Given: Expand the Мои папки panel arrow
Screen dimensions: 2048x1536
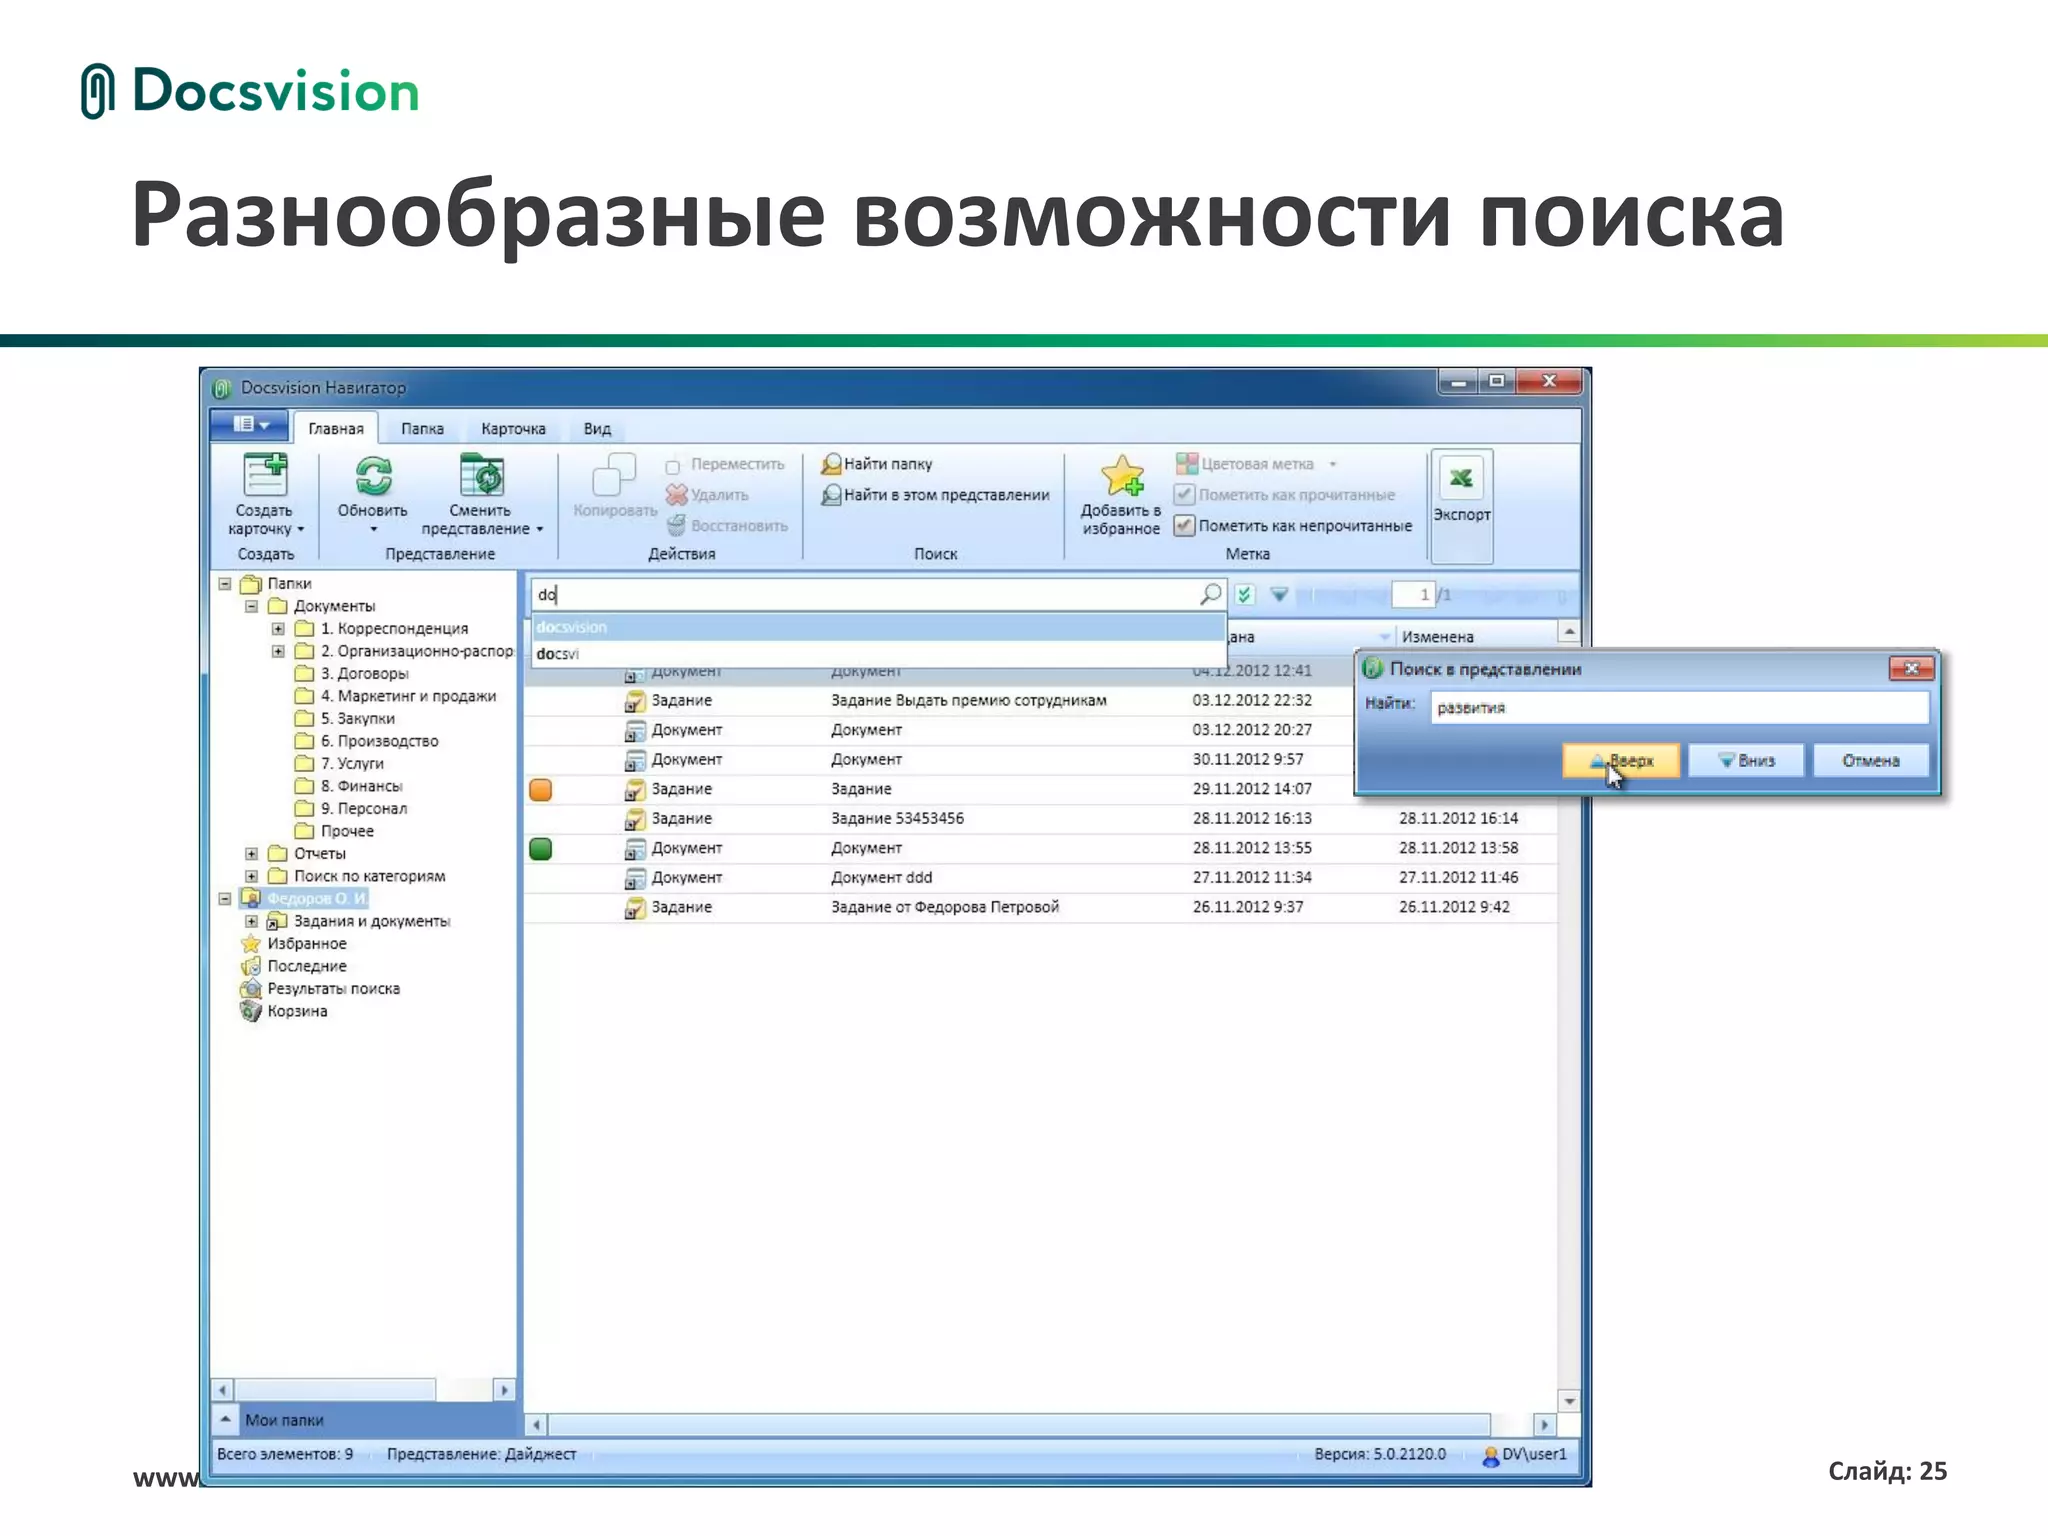Looking at the screenshot, I should [x=226, y=1419].
